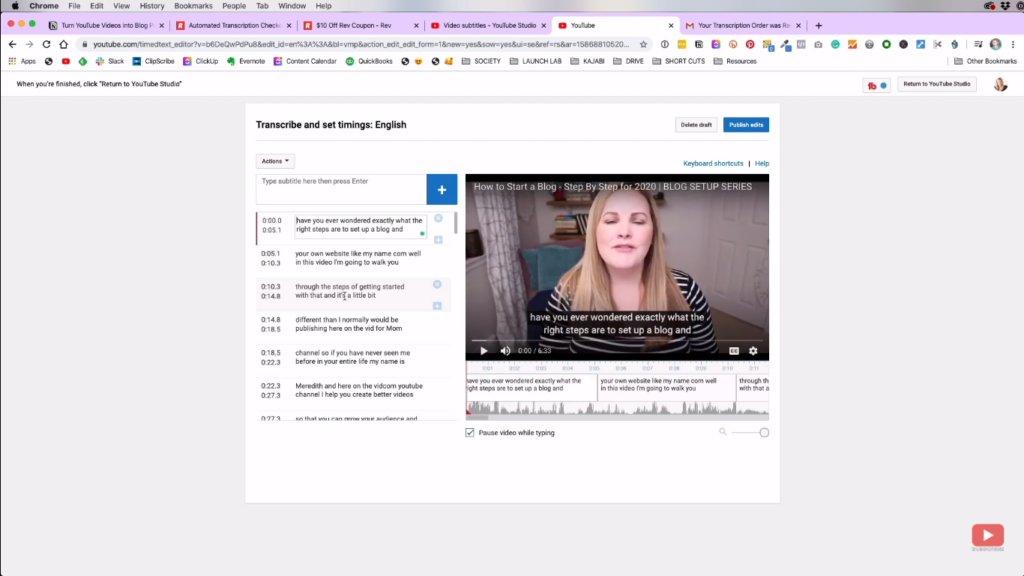The height and width of the screenshot is (576, 1024).
Task: Delete the 0:00.0 subtitle line
Action: tap(438, 218)
